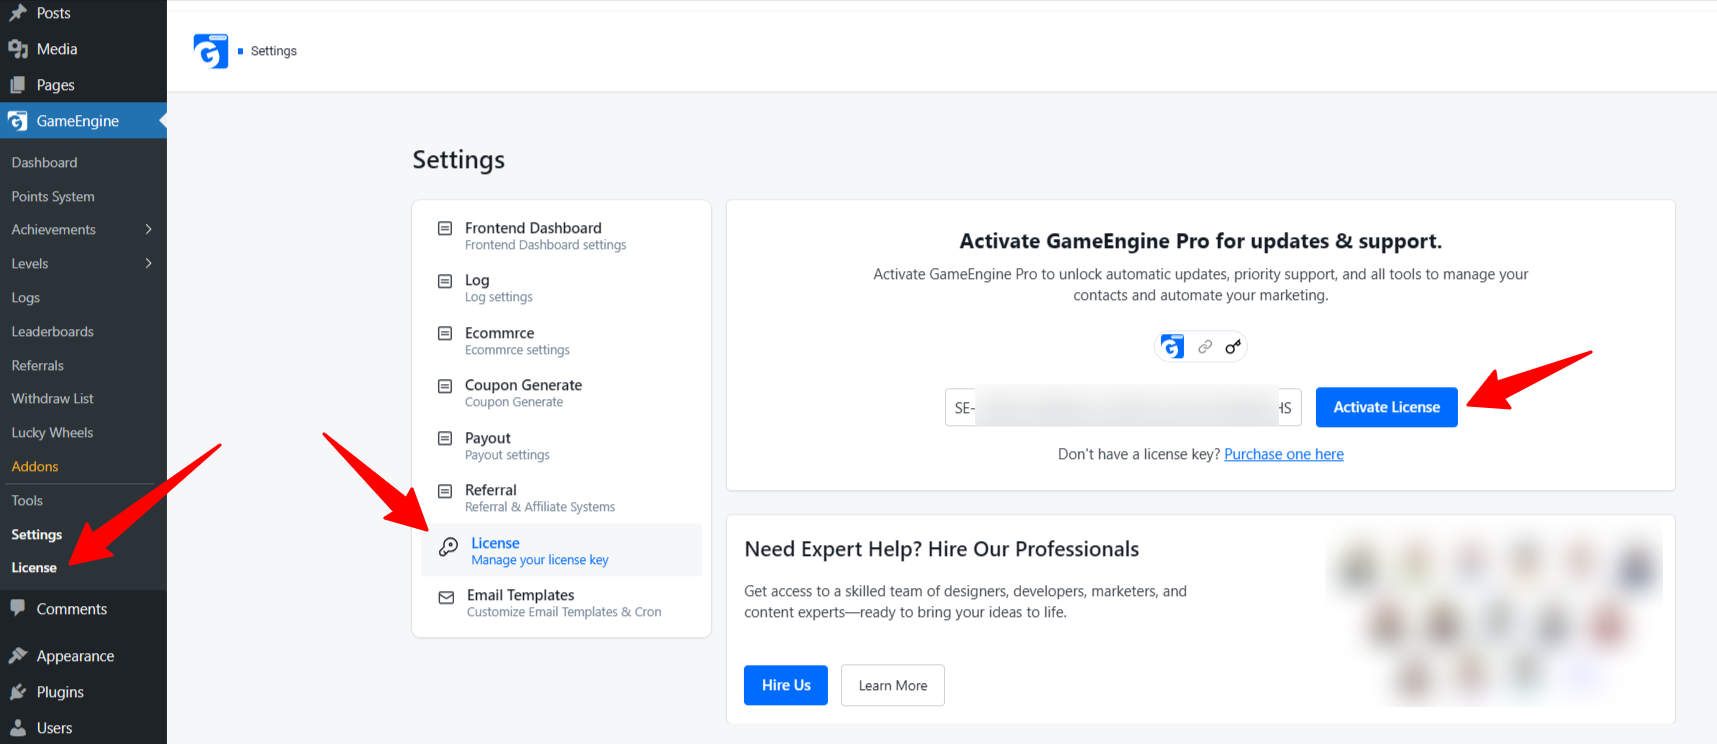Click the Users icon in the sidebar
This screenshot has height=744, width=1717.
point(18,728)
